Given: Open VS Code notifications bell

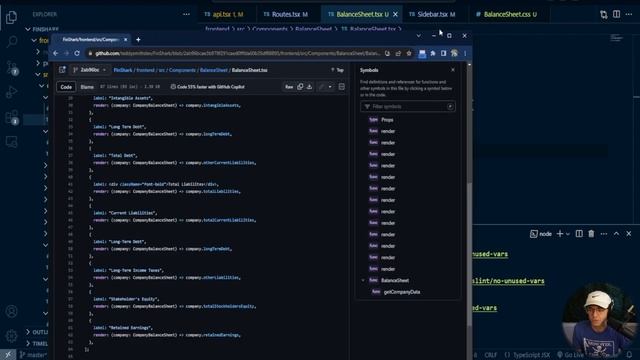Looking at the screenshot, I should pos(629,355).
